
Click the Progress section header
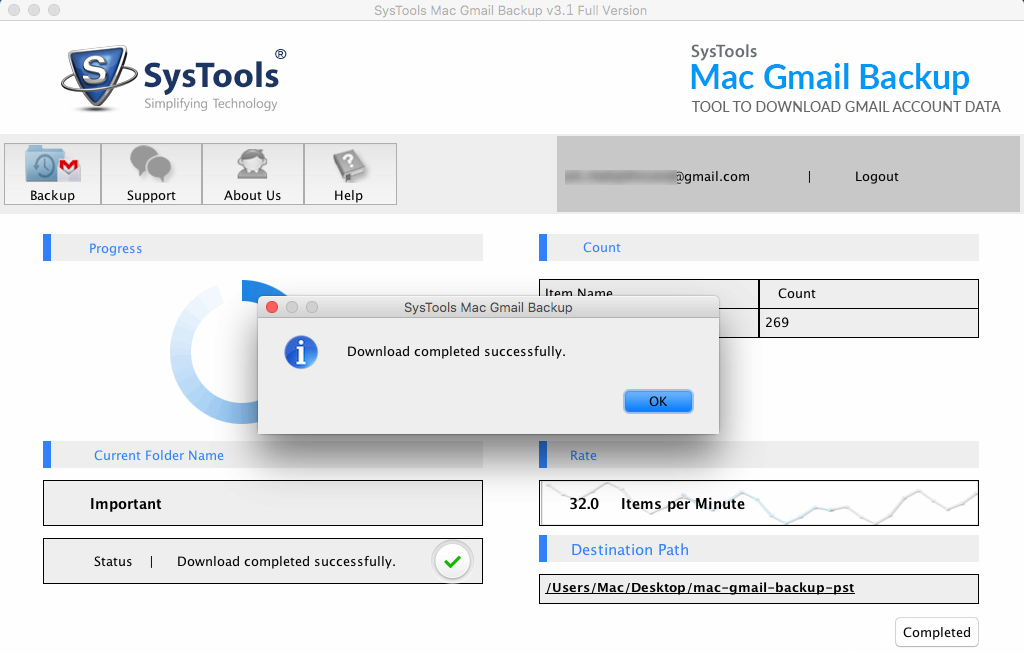tap(263, 248)
